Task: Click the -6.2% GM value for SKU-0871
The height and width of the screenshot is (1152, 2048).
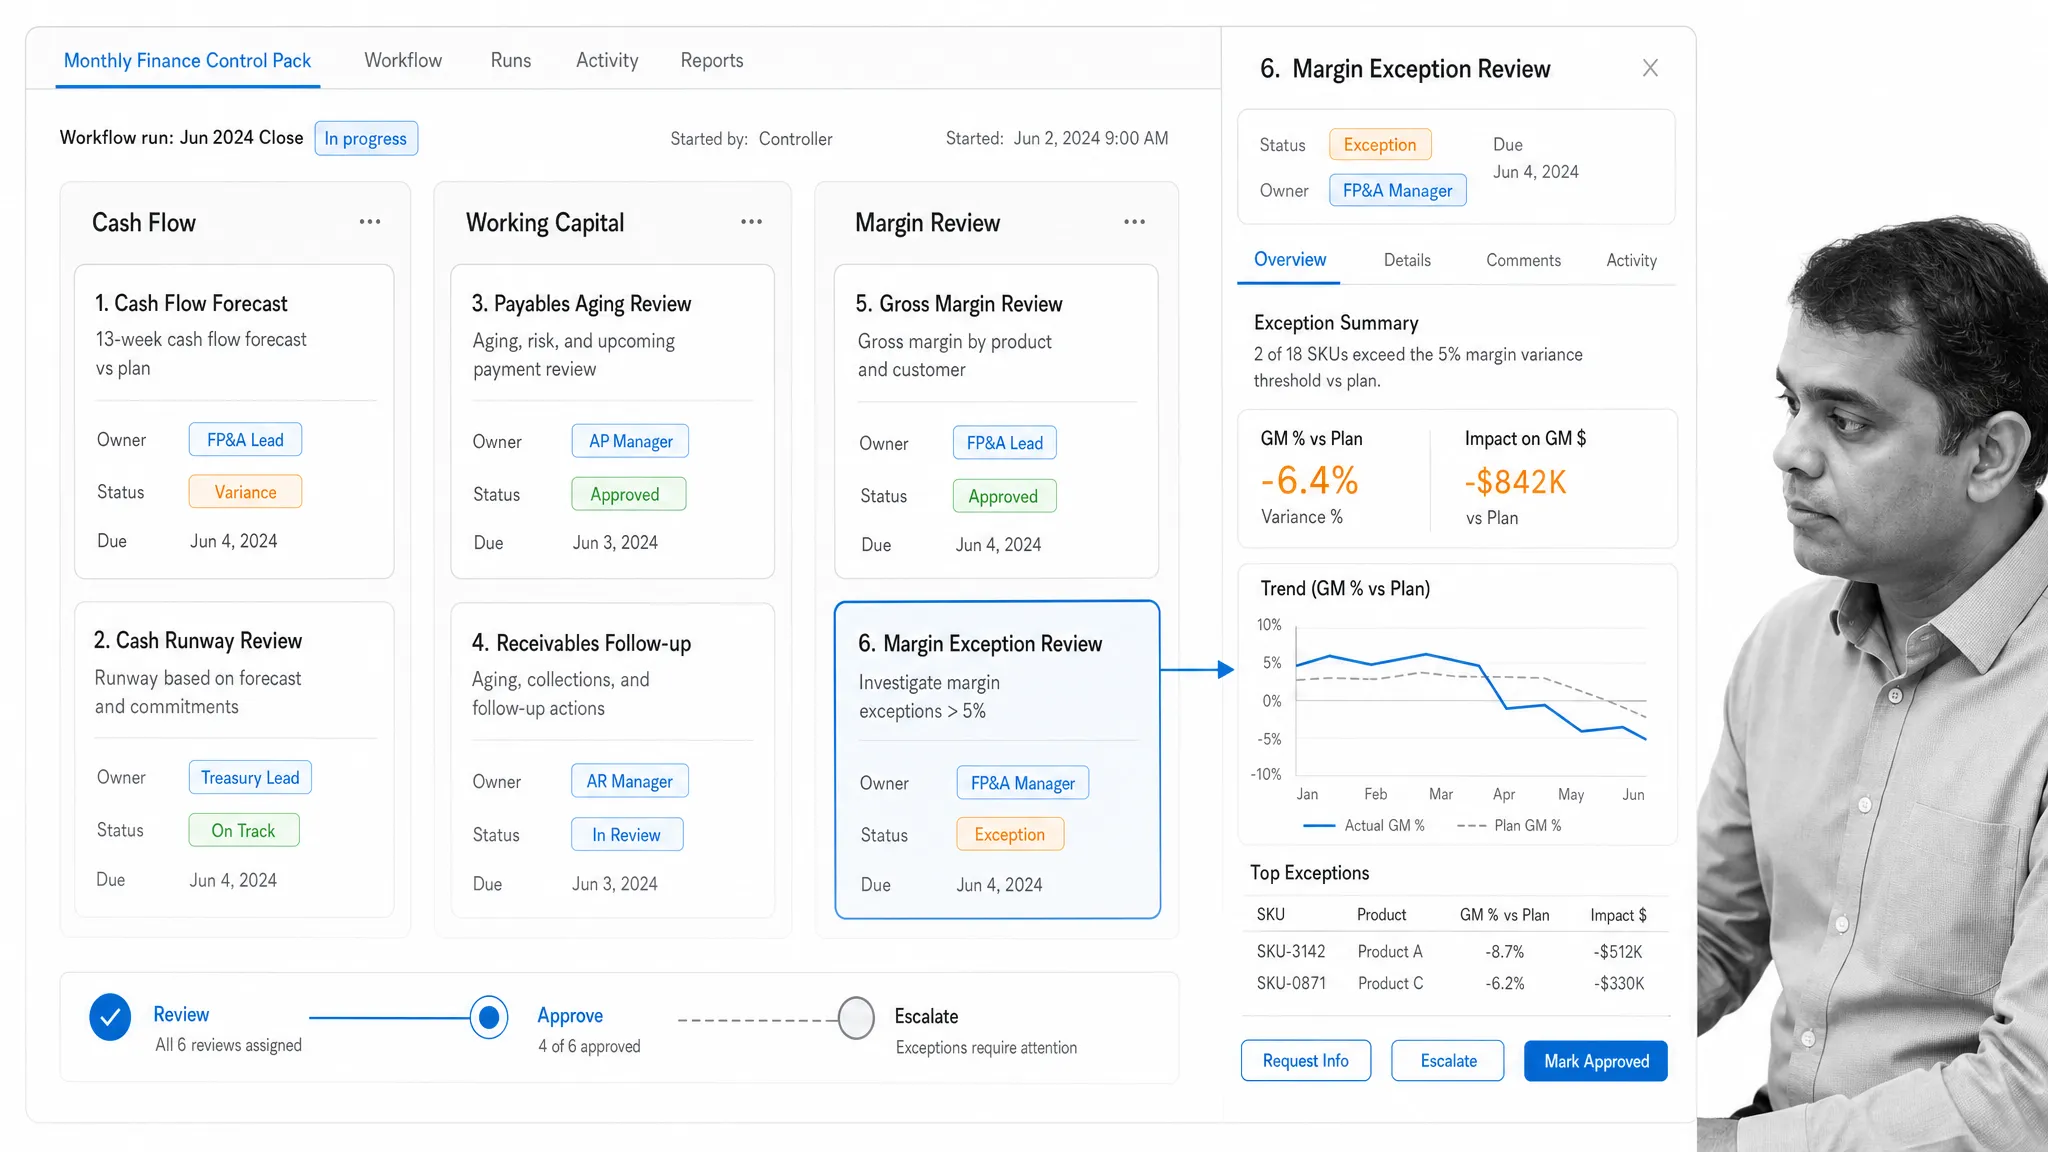Action: pos(1504,983)
